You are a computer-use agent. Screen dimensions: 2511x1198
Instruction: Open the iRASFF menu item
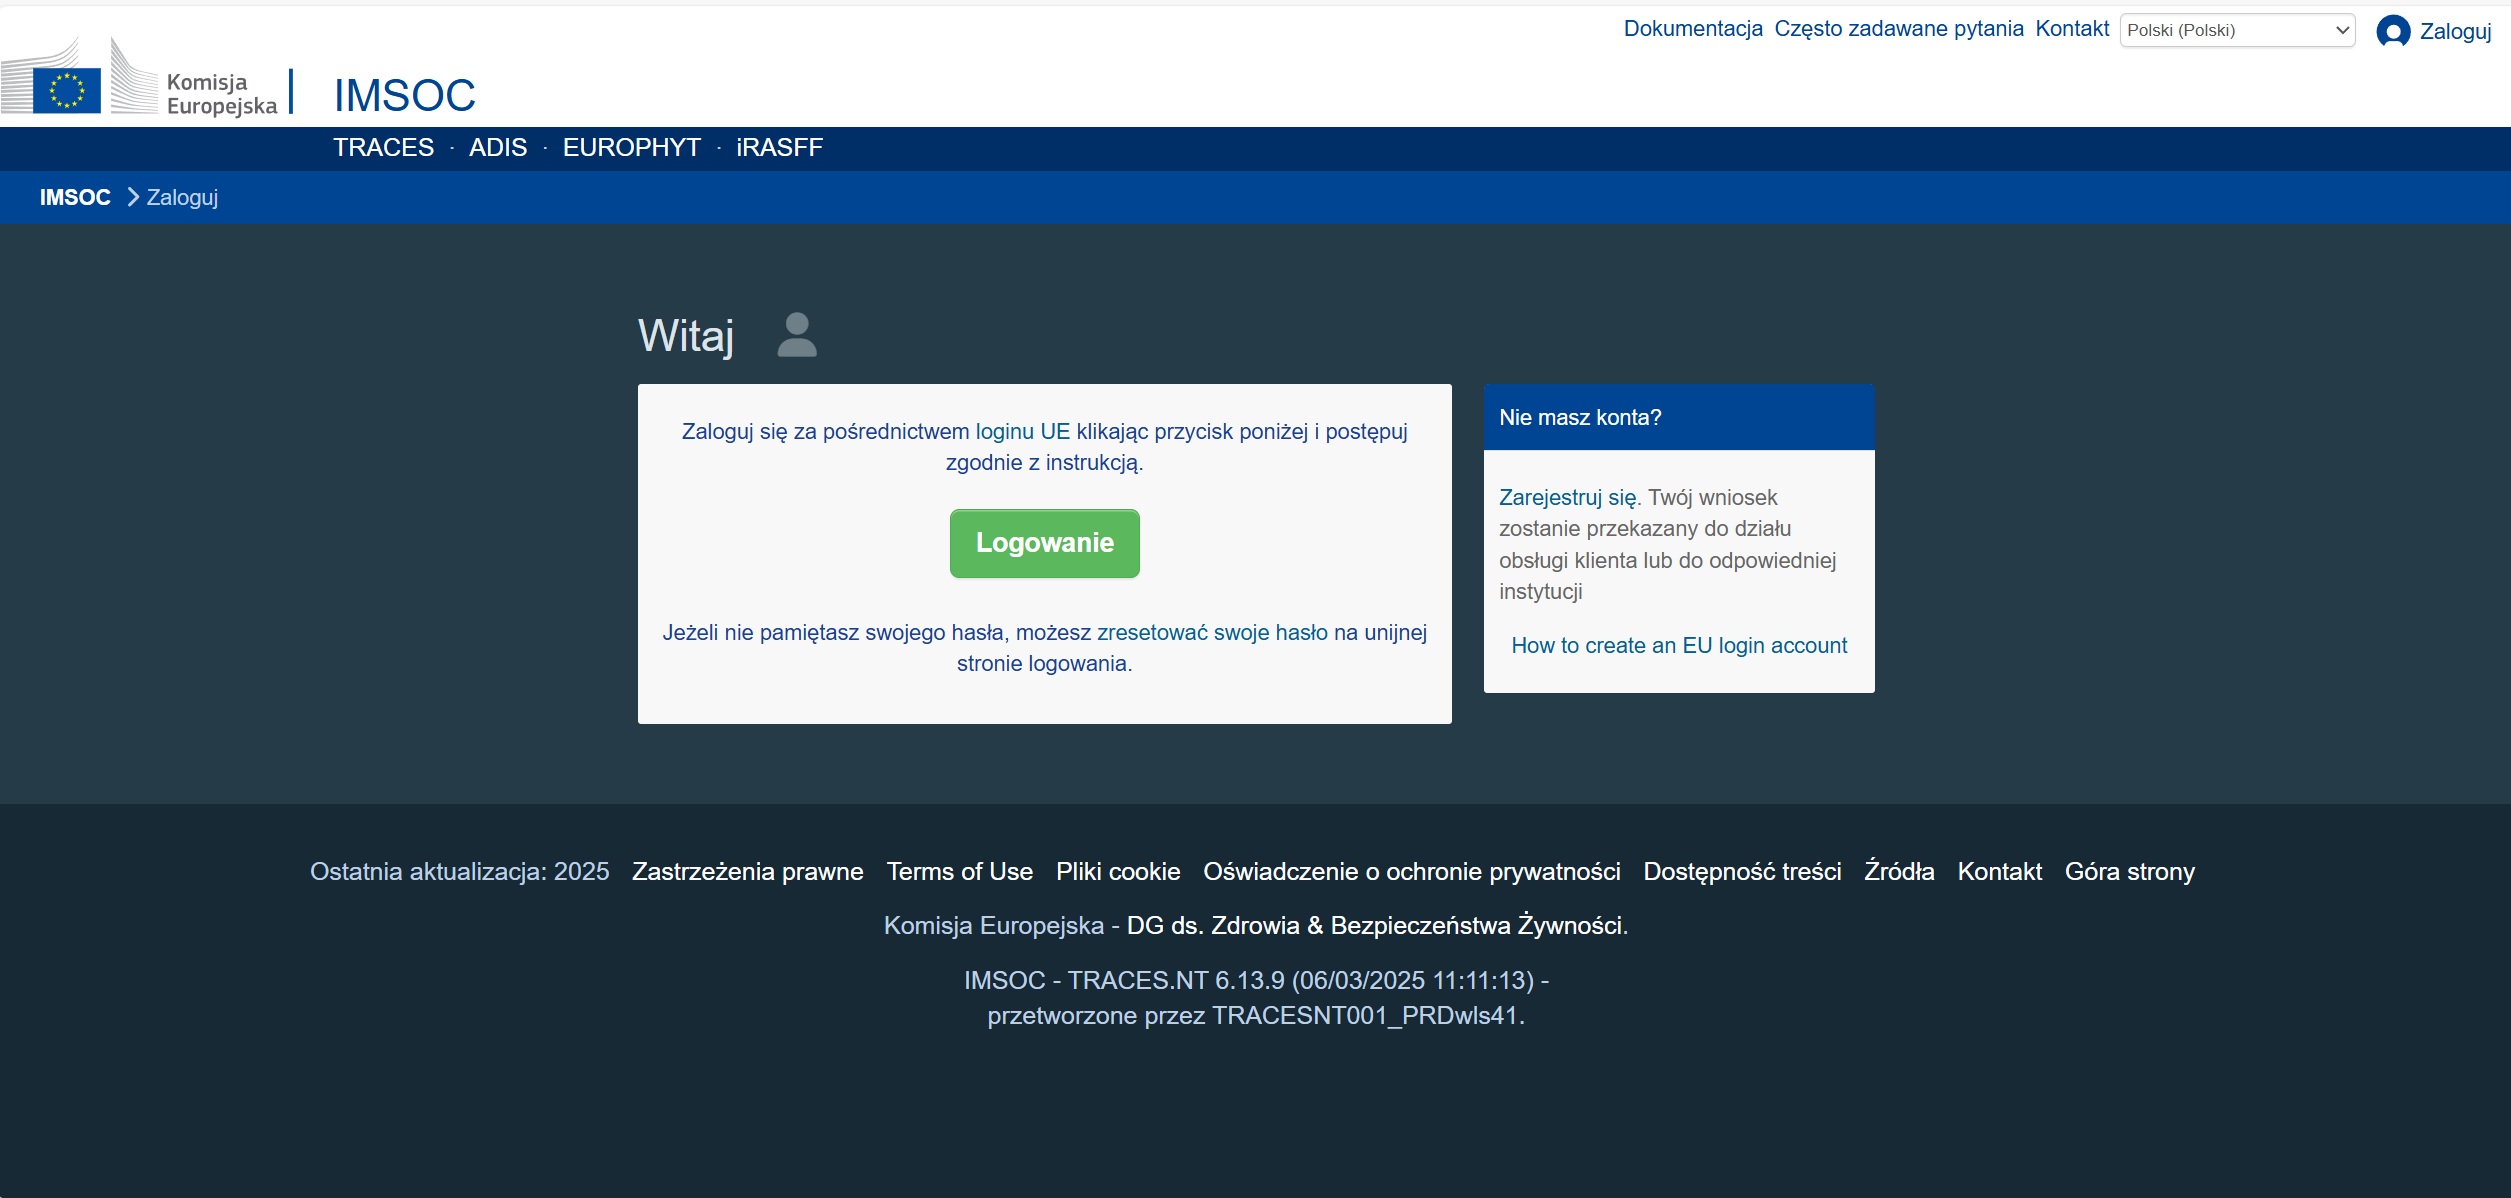pyautogui.click(x=779, y=148)
